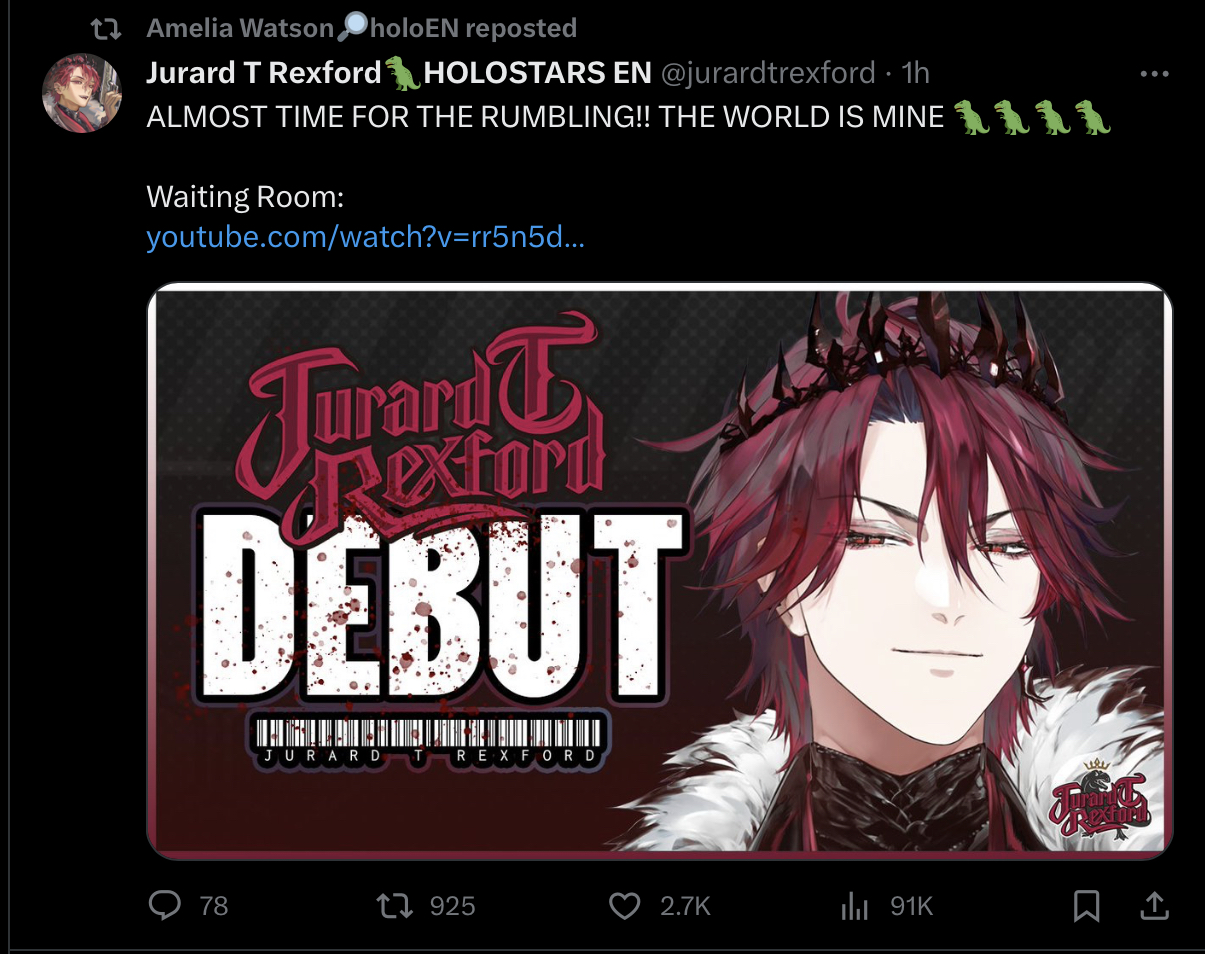The height and width of the screenshot is (954, 1205).
Task: Bookmark this tweet
Action: click(1086, 906)
